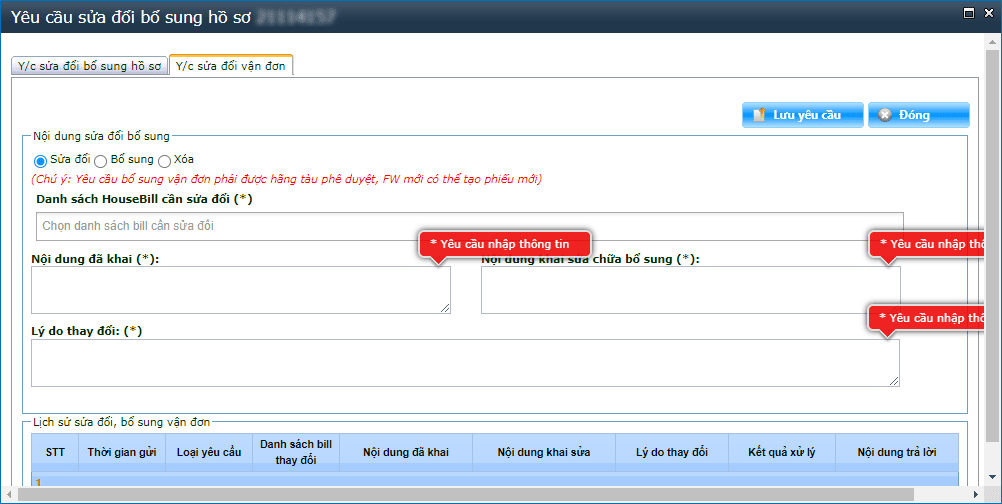
Task: Click the horizontal scrollbar right arrow
Action: point(977,495)
